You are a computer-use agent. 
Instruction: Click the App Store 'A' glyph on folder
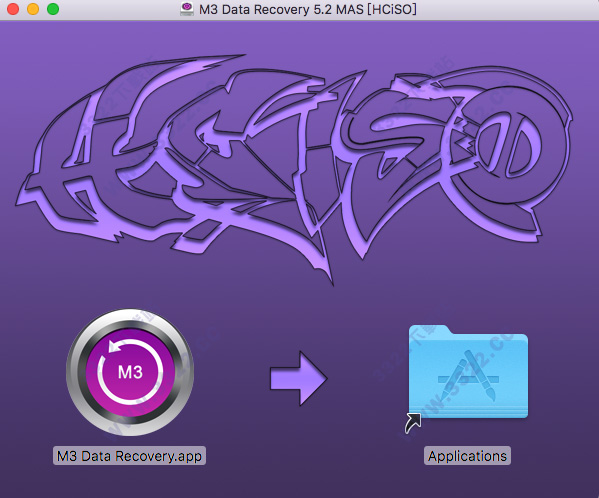pos(468,376)
